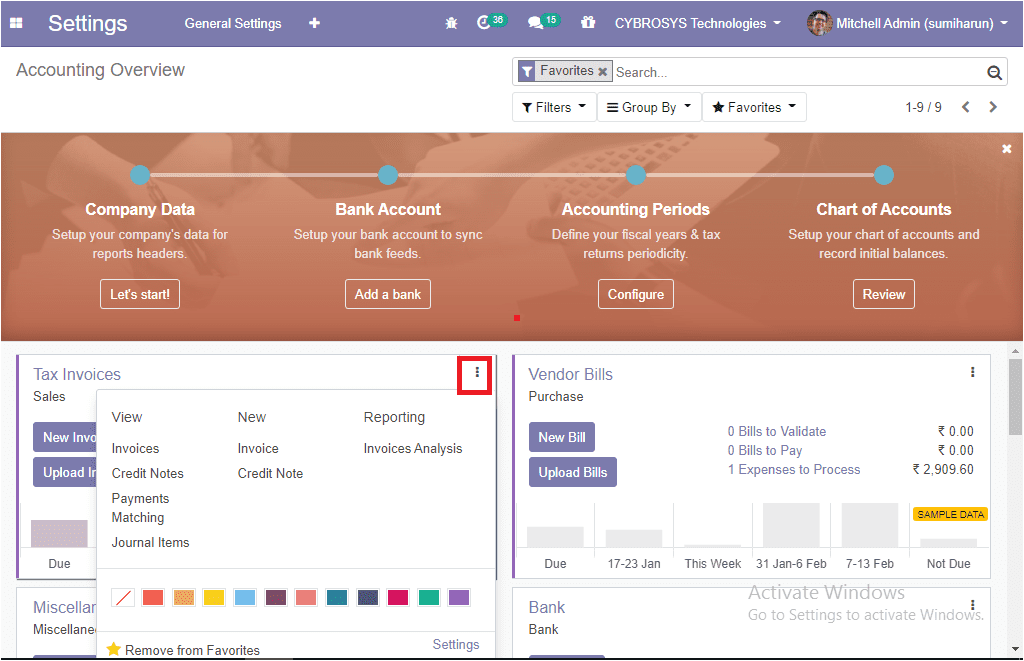Click Review chart of accounts button
This screenshot has height=661, width=1024.
pos(884,294)
